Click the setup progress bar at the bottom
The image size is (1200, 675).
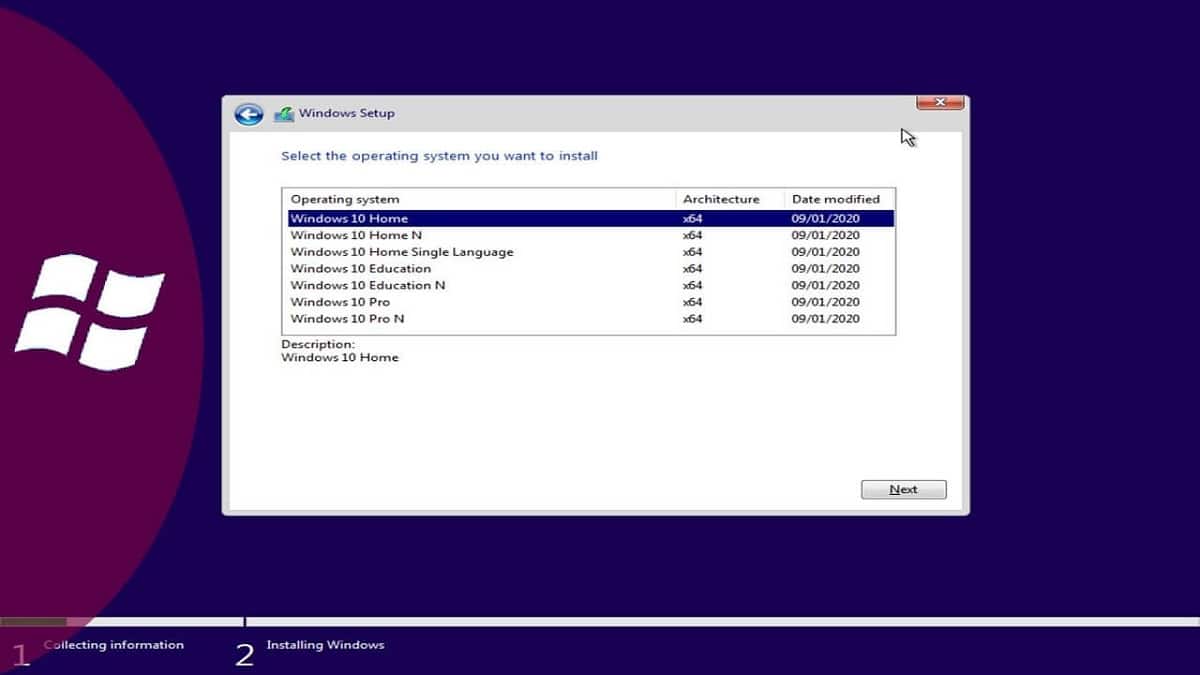click(600, 622)
